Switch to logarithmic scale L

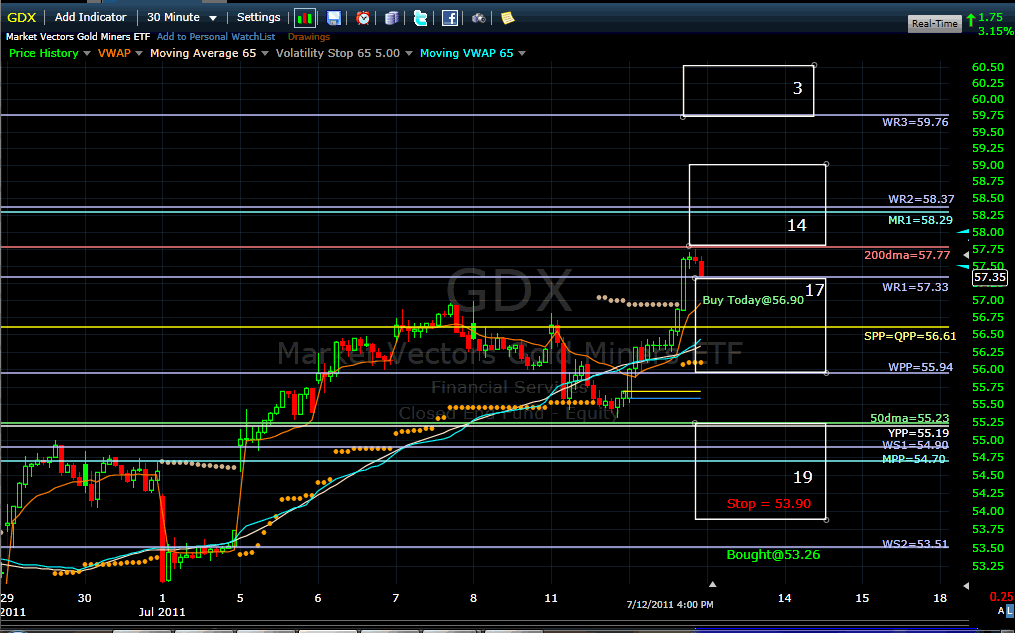coord(1010,610)
